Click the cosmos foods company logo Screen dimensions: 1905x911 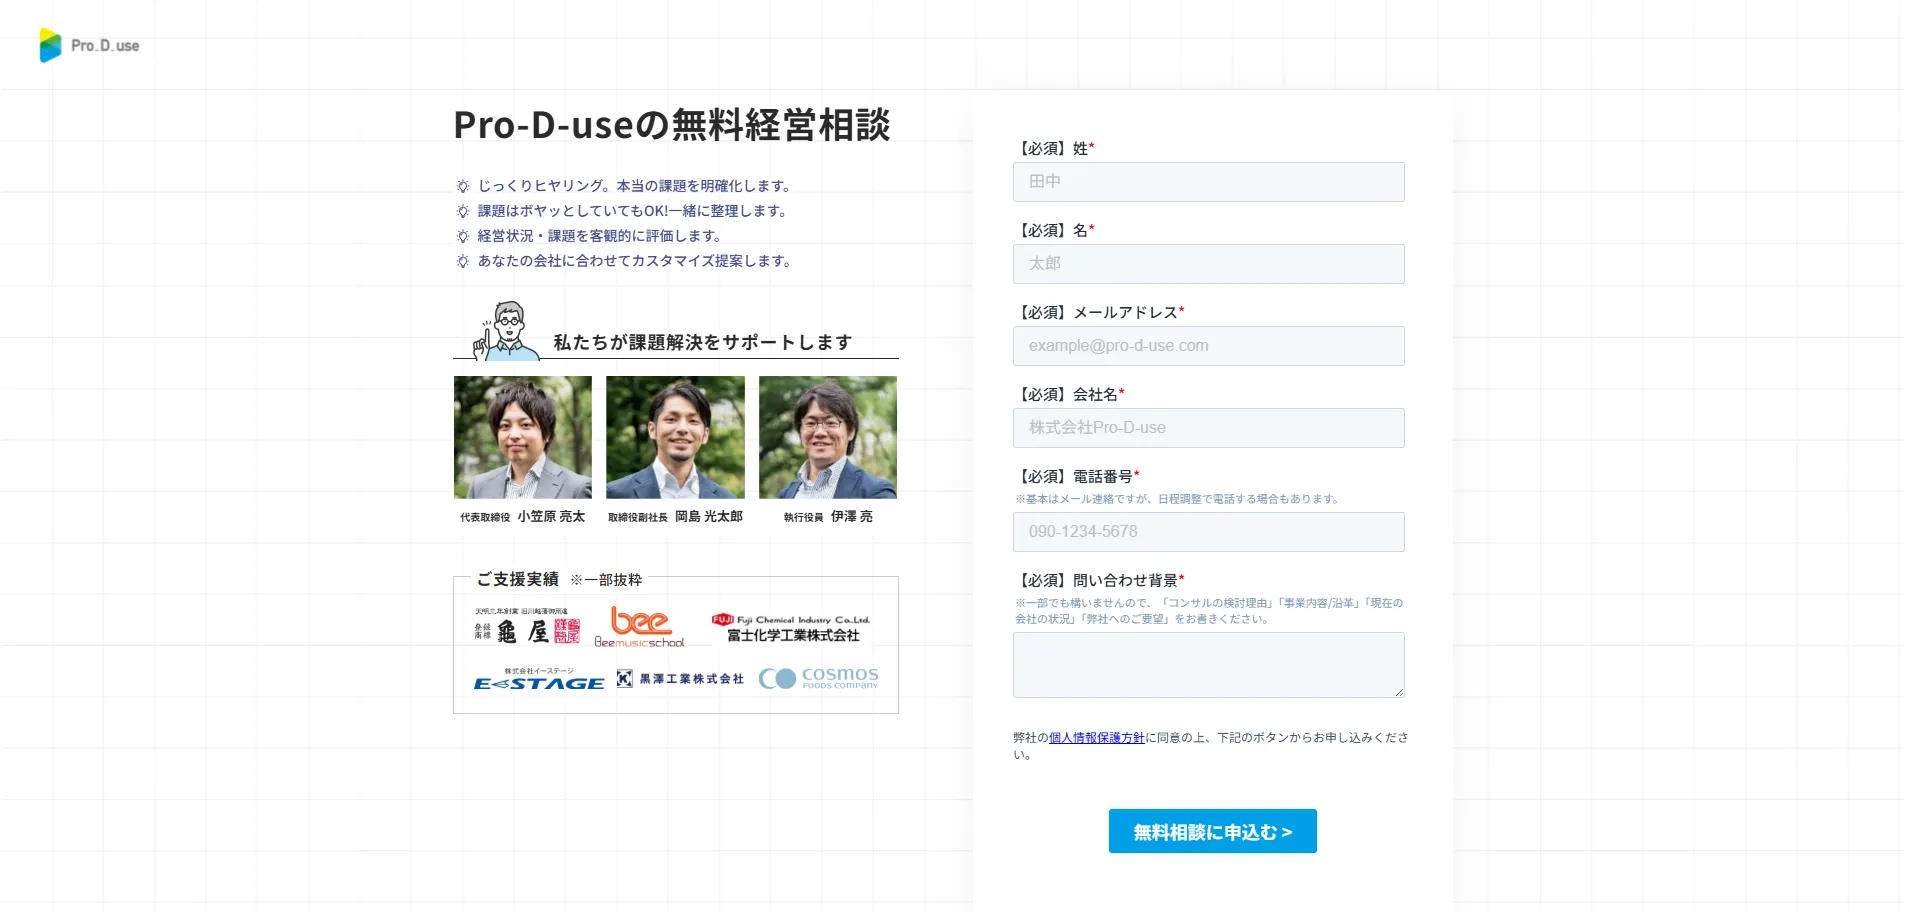click(x=818, y=678)
